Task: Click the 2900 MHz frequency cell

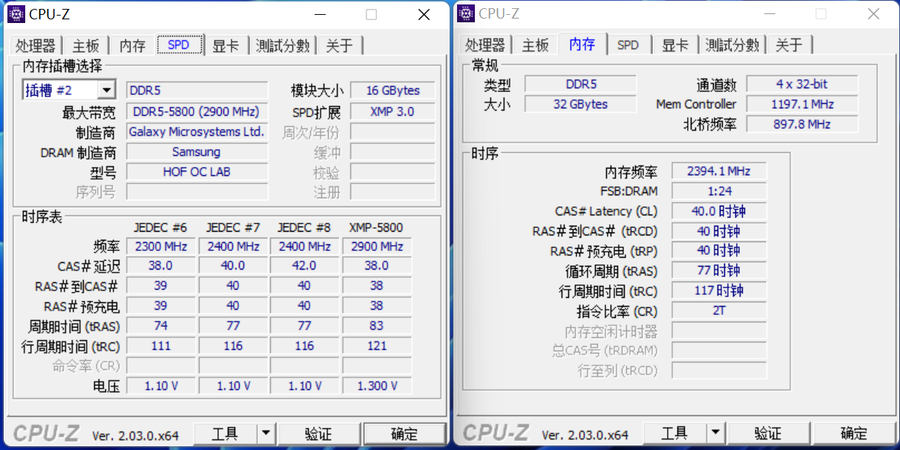Action: coord(377,247)
